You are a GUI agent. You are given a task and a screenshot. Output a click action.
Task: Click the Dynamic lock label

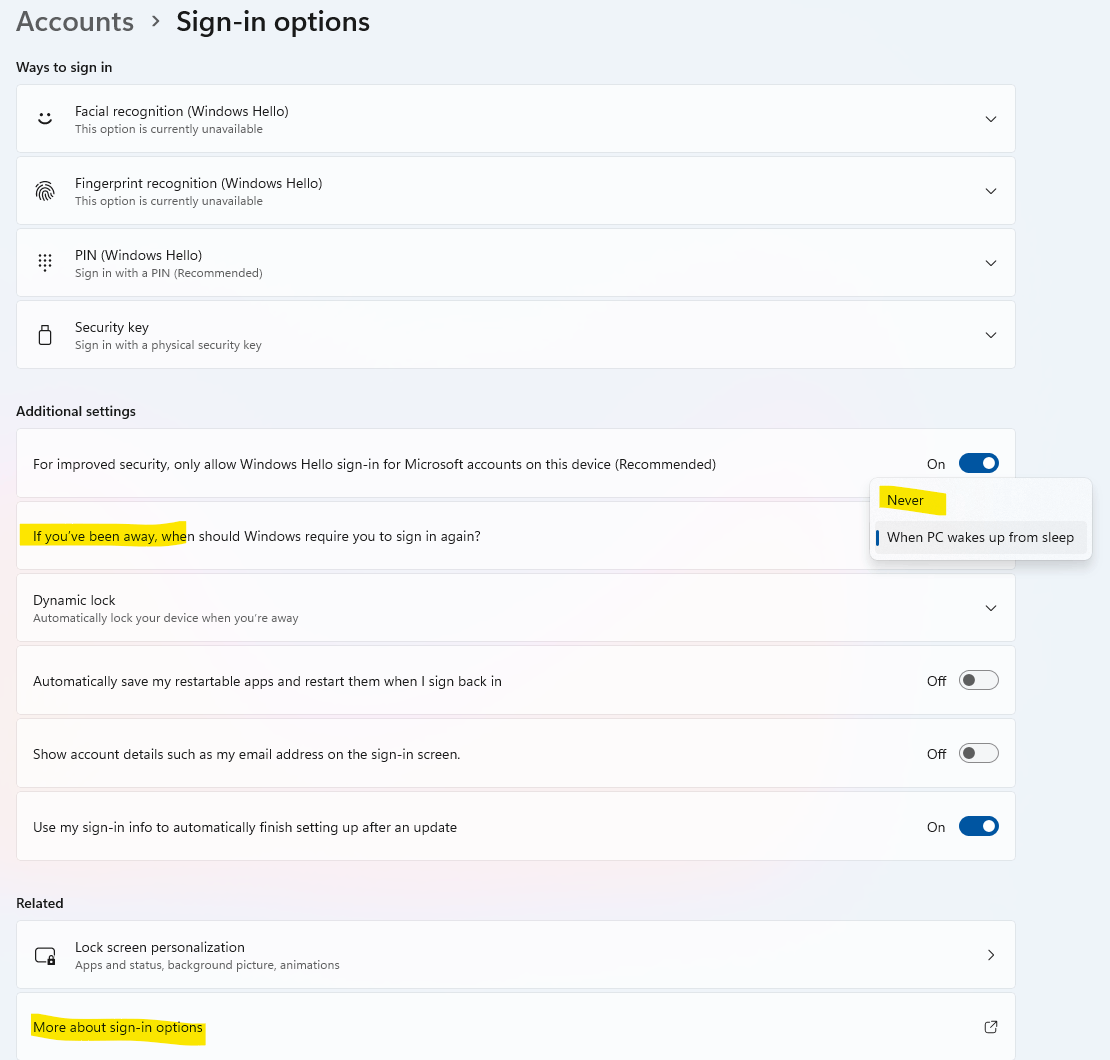tap(74, 600)
